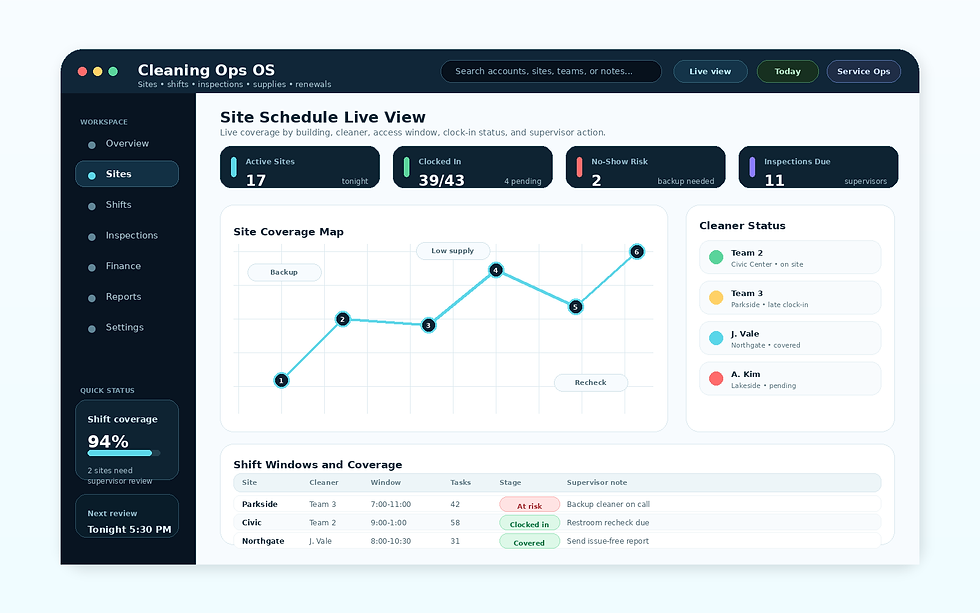The image size is (980, 613).
Task: Click the 7:00-11:00 window cell
Action: [391, 504]
